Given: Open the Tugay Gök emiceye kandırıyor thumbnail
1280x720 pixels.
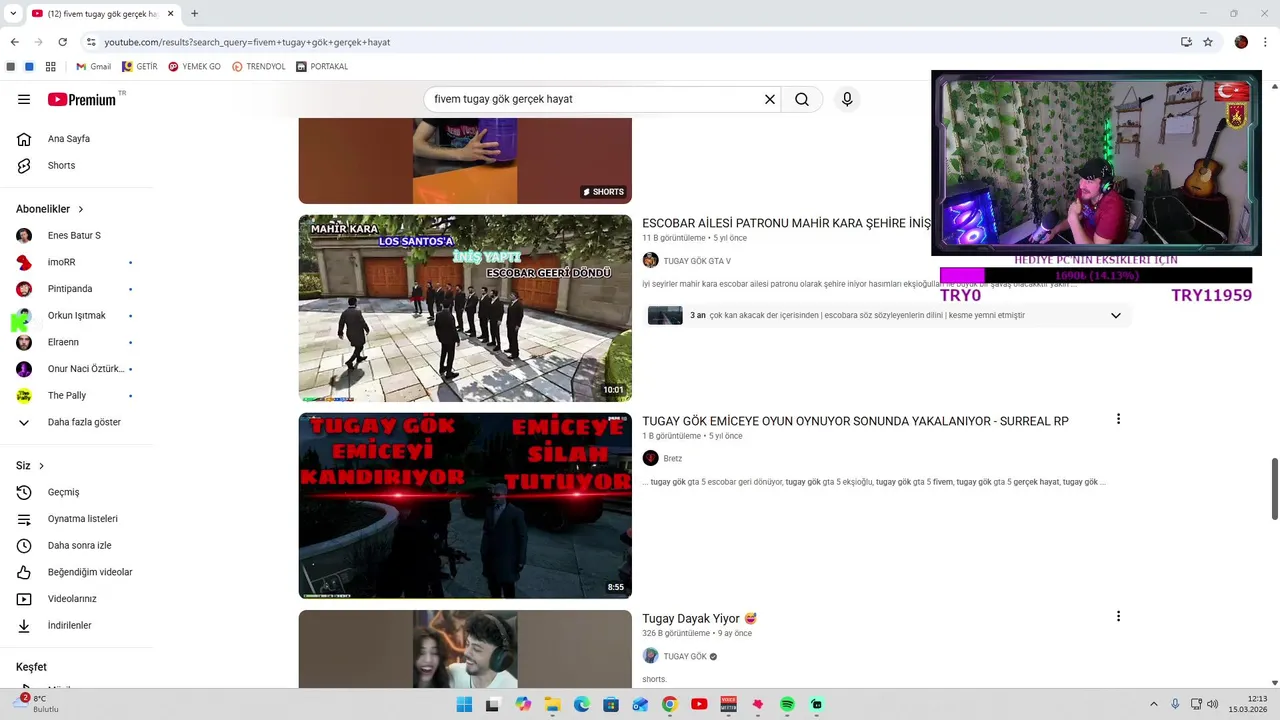Looking at the screenshot, I should click(465, 506).
